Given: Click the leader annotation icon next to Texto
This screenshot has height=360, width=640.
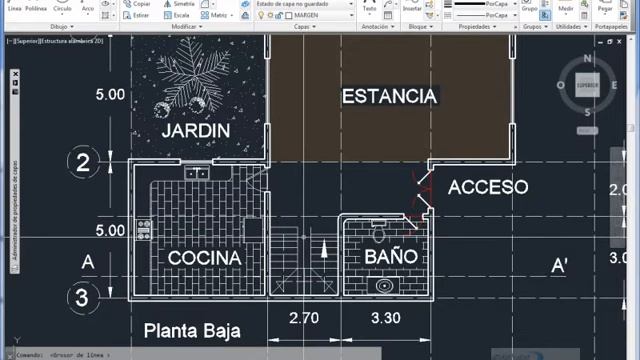Looking at the screenshot, I should click(388, 4).
